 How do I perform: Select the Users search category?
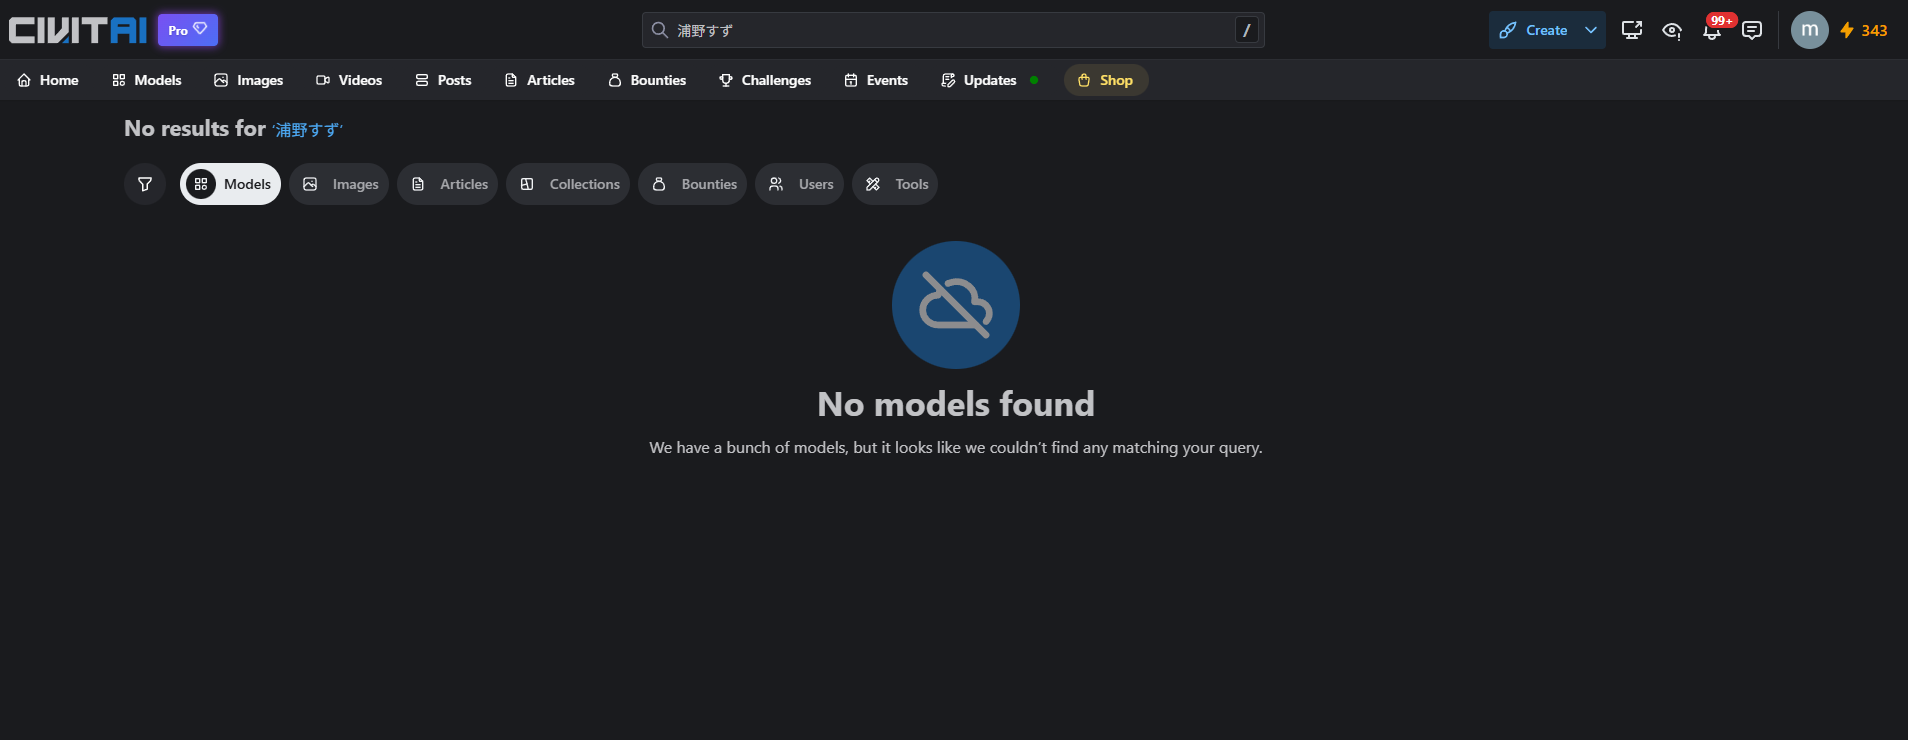point(799,184)
